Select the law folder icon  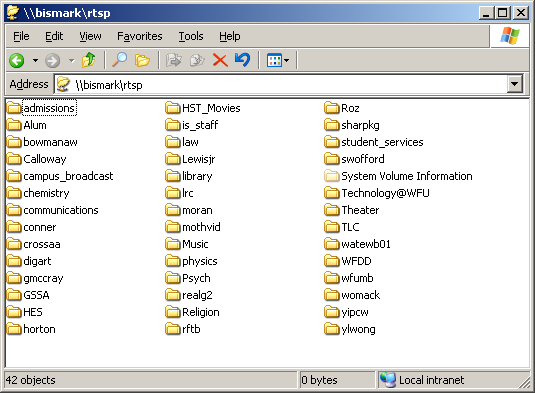coord(173,142)
